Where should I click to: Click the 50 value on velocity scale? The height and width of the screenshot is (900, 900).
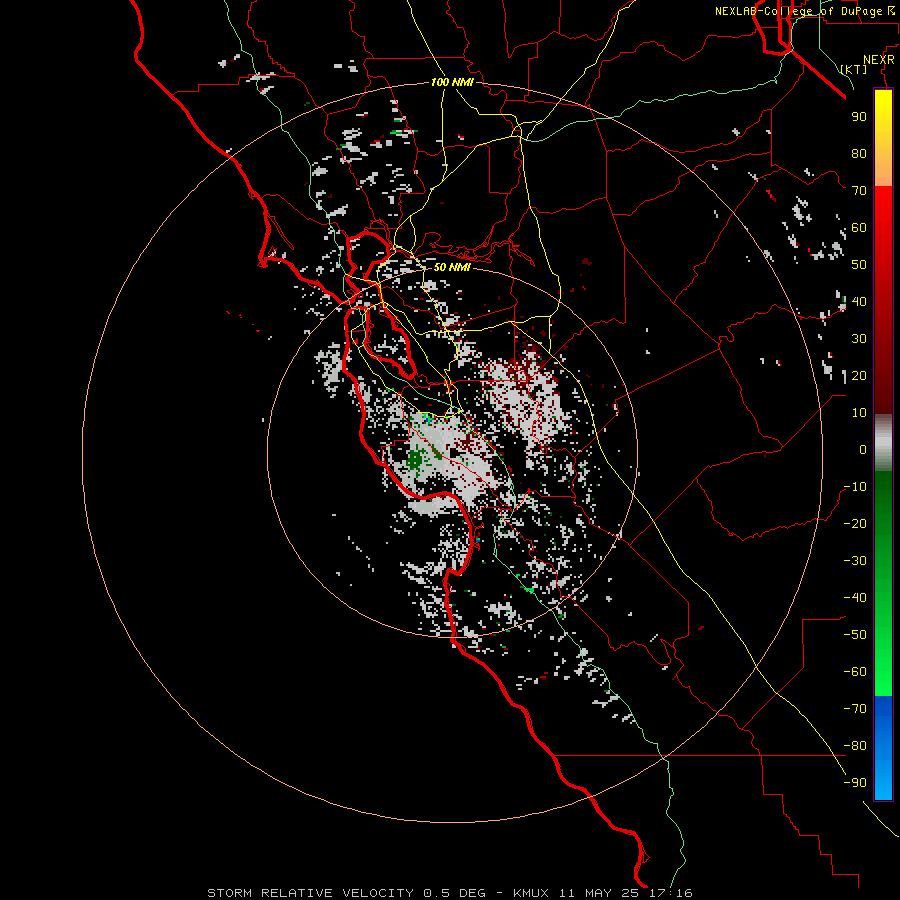tap(859, 265)
